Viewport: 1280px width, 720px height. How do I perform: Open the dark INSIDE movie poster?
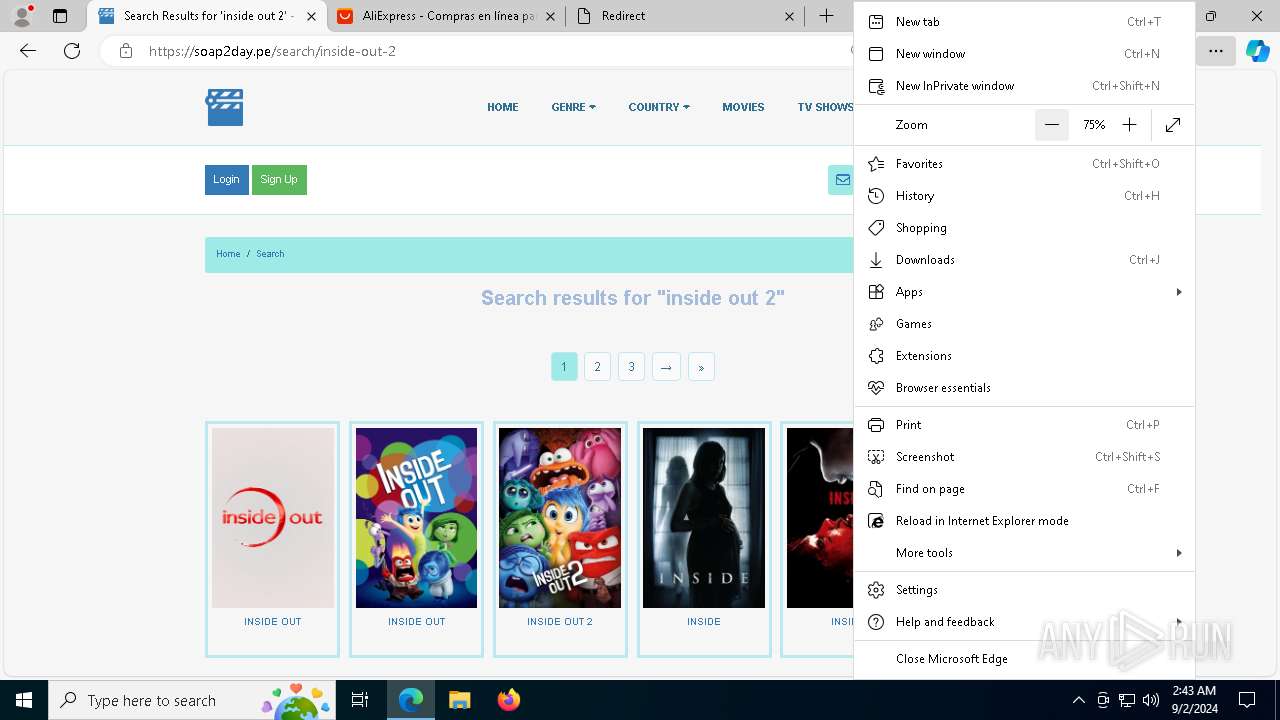click(x=704, y=518)
